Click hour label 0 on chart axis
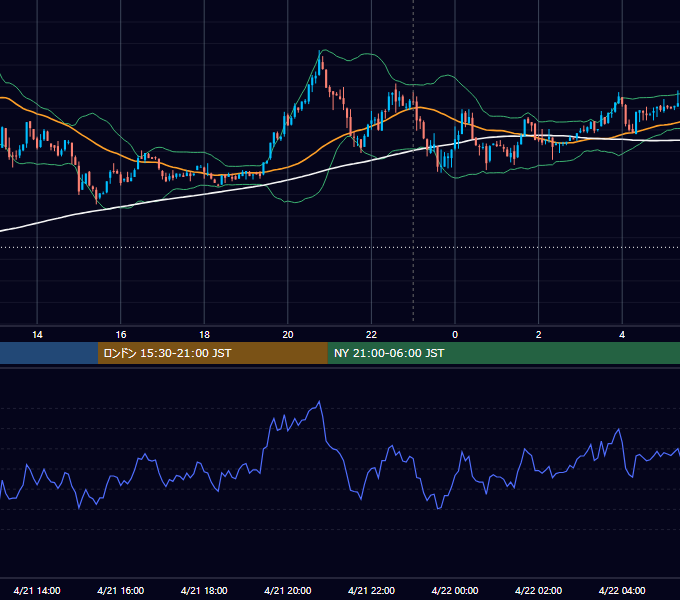 [455, 335]
